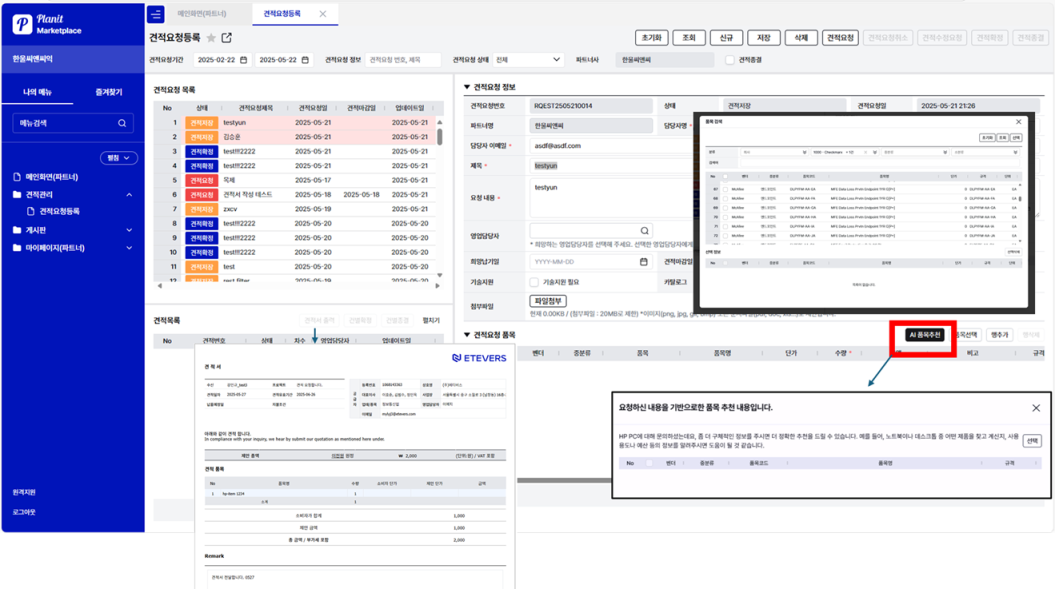This screenshot has width=1055, height=589.
Task: Click the 견적요청 button in toolbar
Action: tap(840, 38)
